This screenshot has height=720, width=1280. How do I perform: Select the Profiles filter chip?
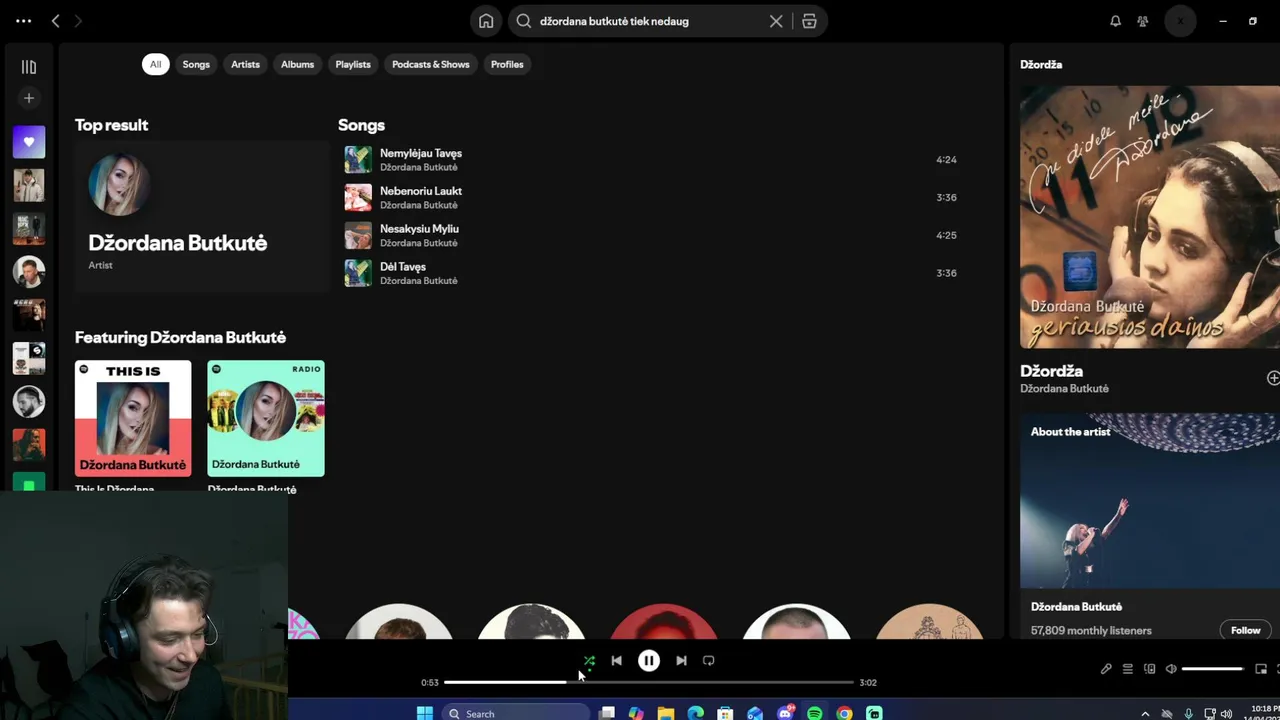[507, 64]
